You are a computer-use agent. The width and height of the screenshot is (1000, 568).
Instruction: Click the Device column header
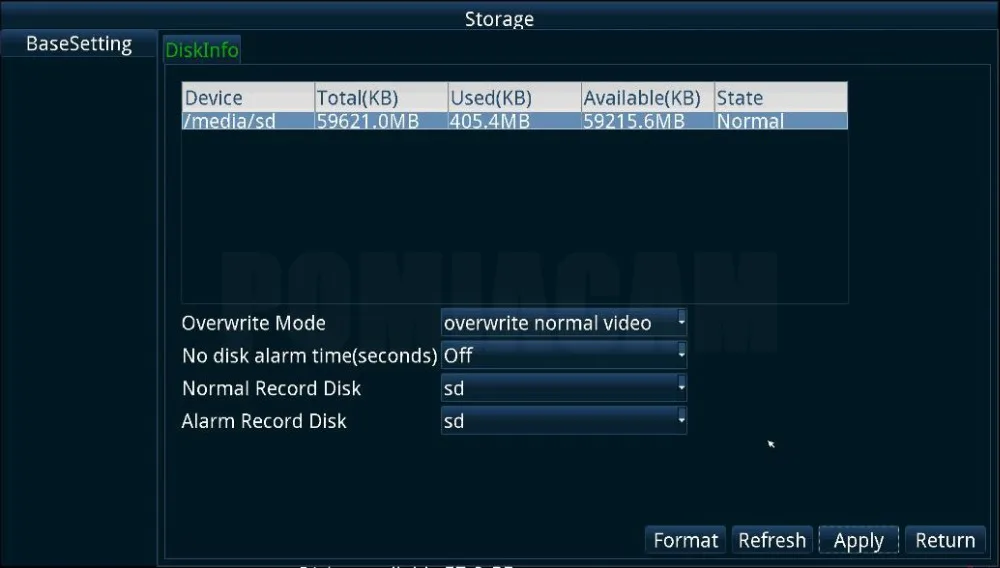248,98
